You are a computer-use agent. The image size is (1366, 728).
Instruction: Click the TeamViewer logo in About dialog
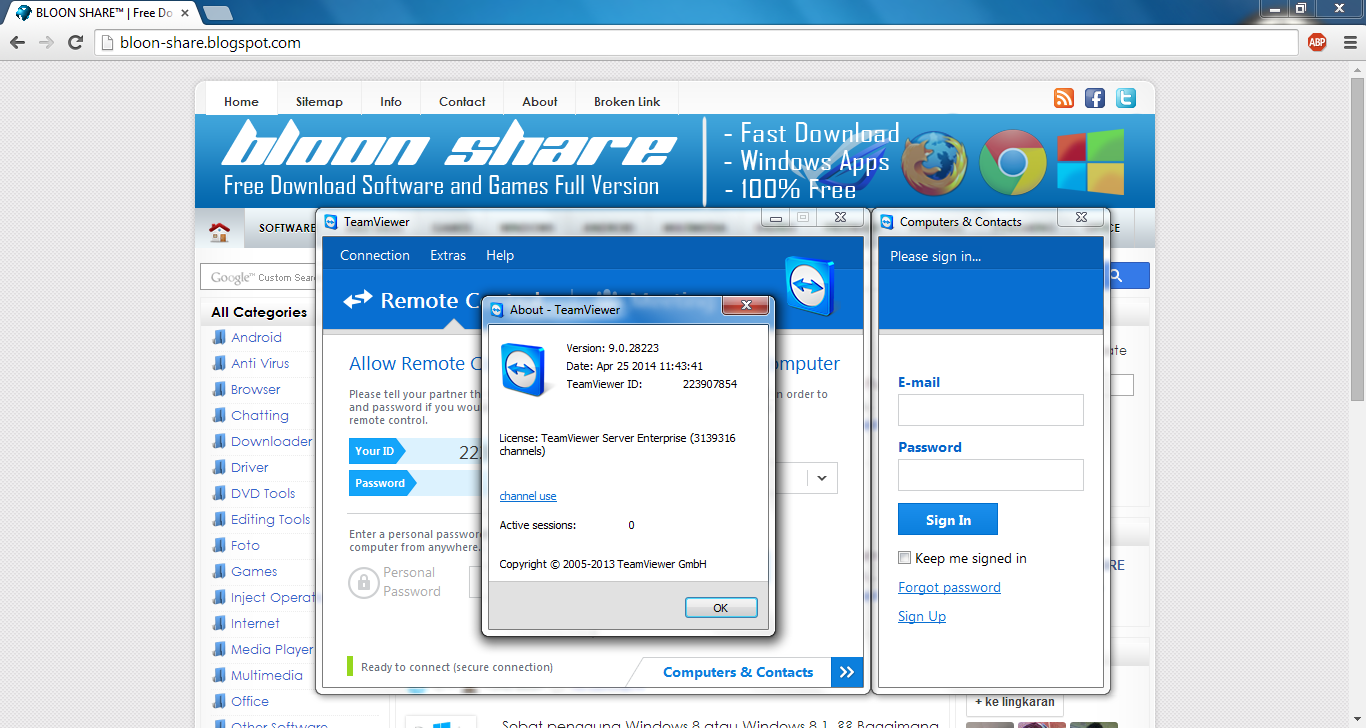click(x=525, y=369)
